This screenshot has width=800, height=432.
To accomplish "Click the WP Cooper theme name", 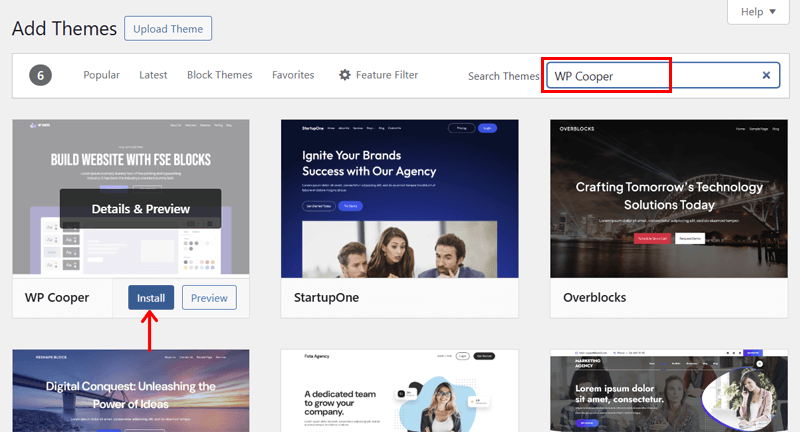I will [57, 297].
